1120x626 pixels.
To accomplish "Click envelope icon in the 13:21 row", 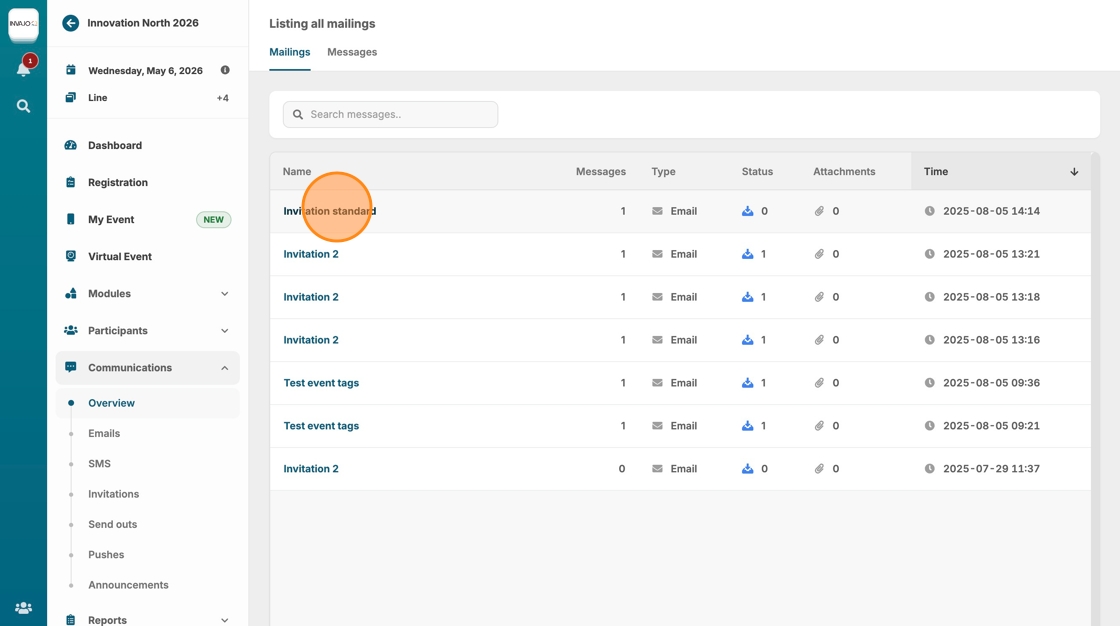I will pyautogui.click(x=657, y=254).
